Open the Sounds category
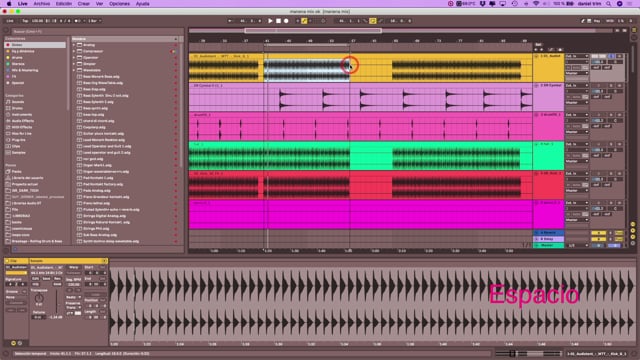 [x=18, y=102]
